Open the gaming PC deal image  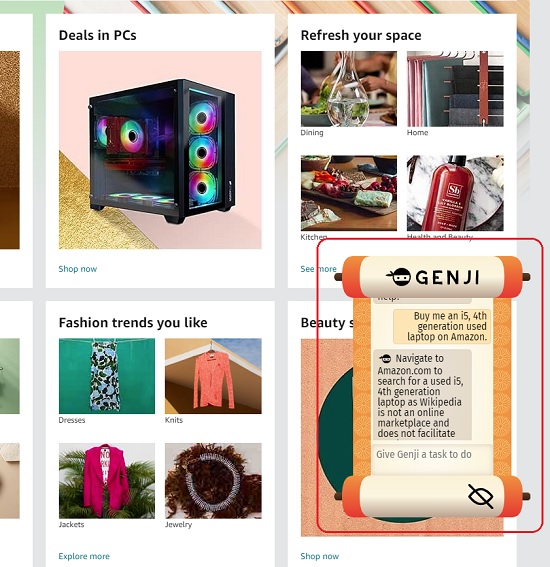click(160, 150)
